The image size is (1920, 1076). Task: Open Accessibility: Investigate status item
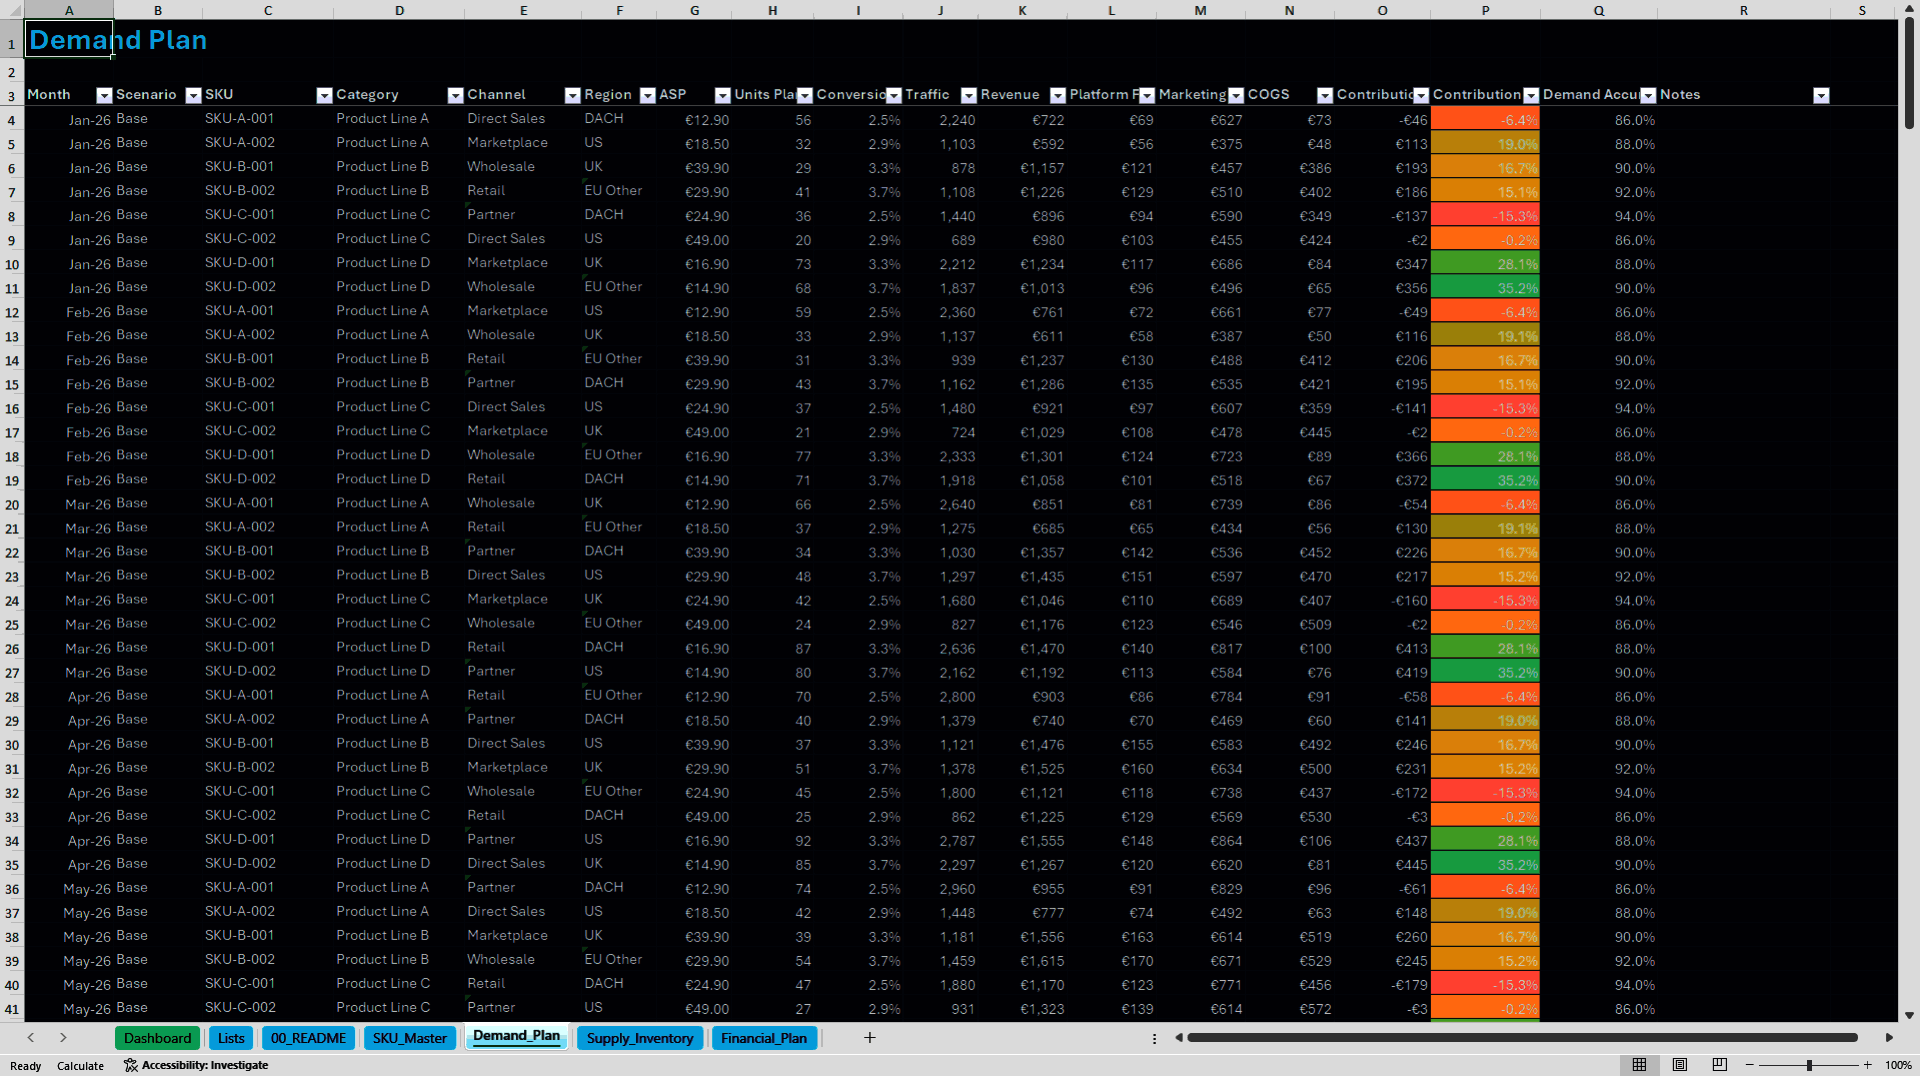[196, 1065]
